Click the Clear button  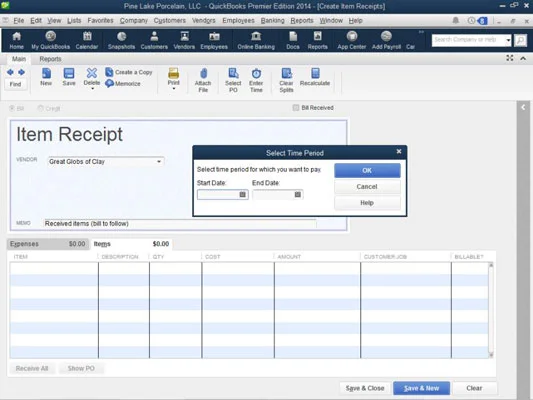(474, 388)
